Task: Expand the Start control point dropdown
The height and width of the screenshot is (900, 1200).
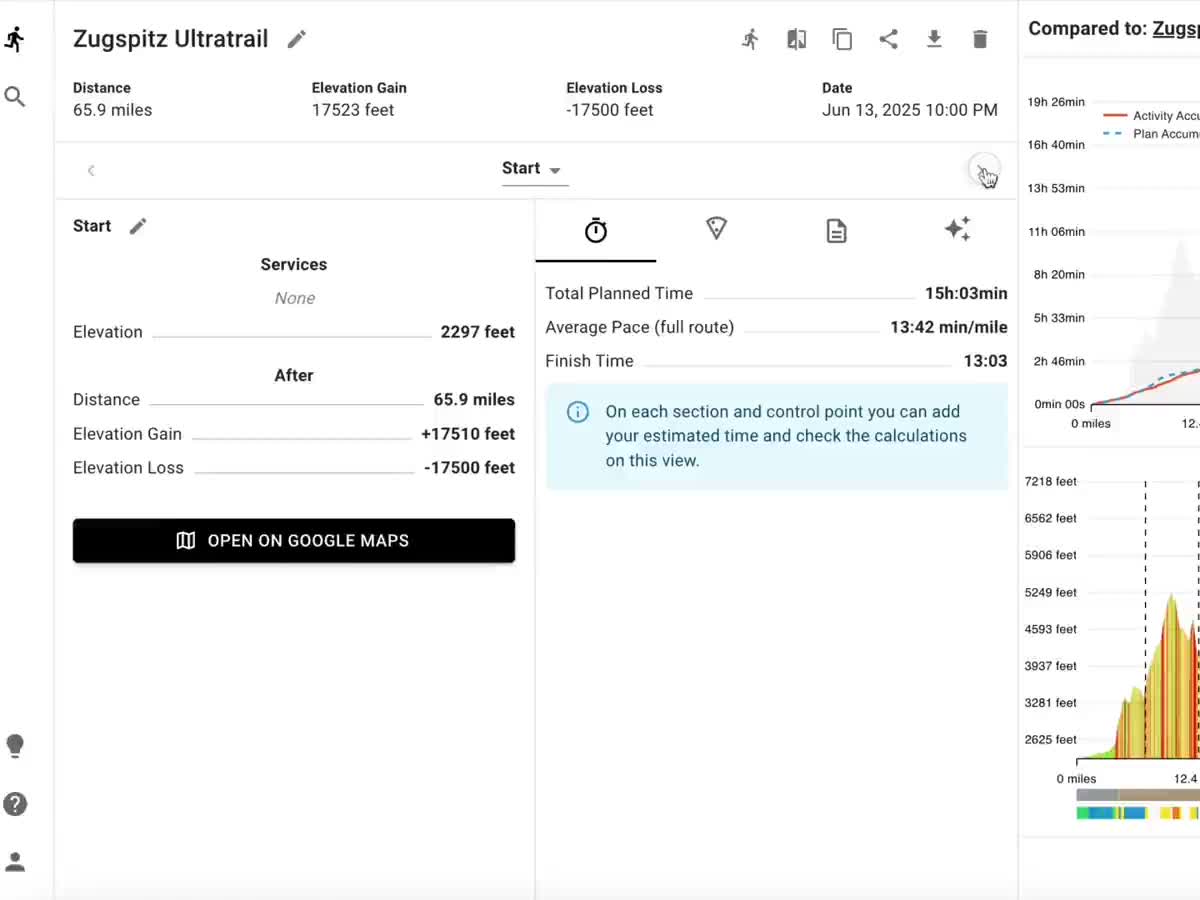Action: click(x=534, y=169)
